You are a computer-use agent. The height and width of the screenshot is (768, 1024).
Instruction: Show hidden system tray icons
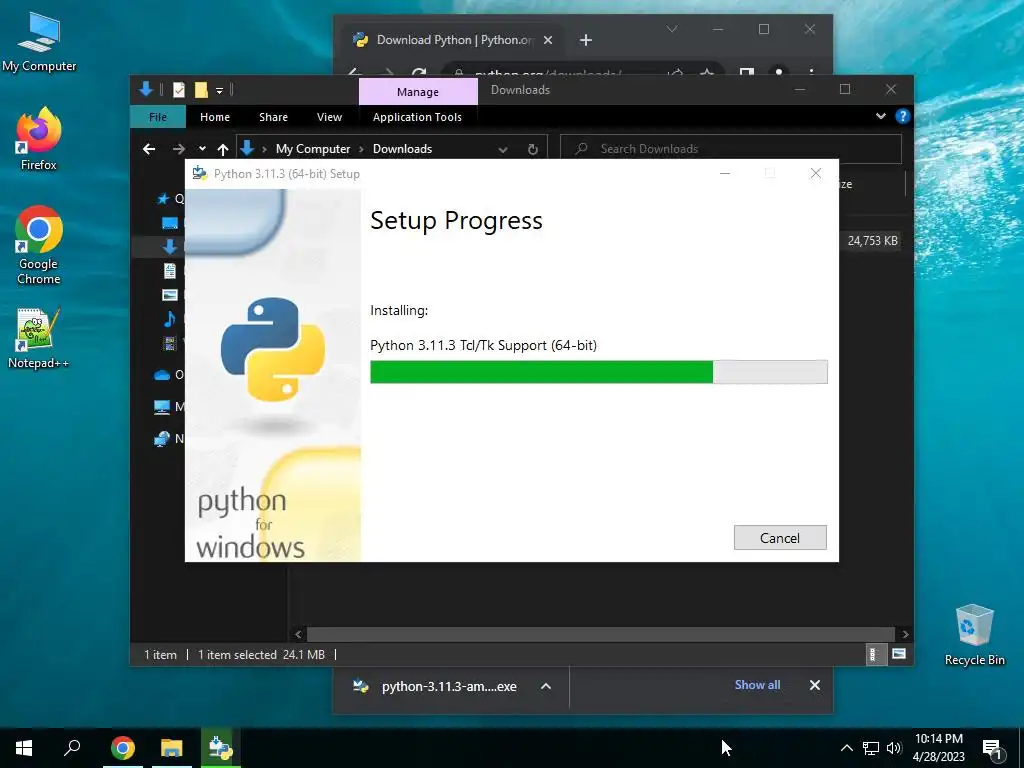(846, 748)
